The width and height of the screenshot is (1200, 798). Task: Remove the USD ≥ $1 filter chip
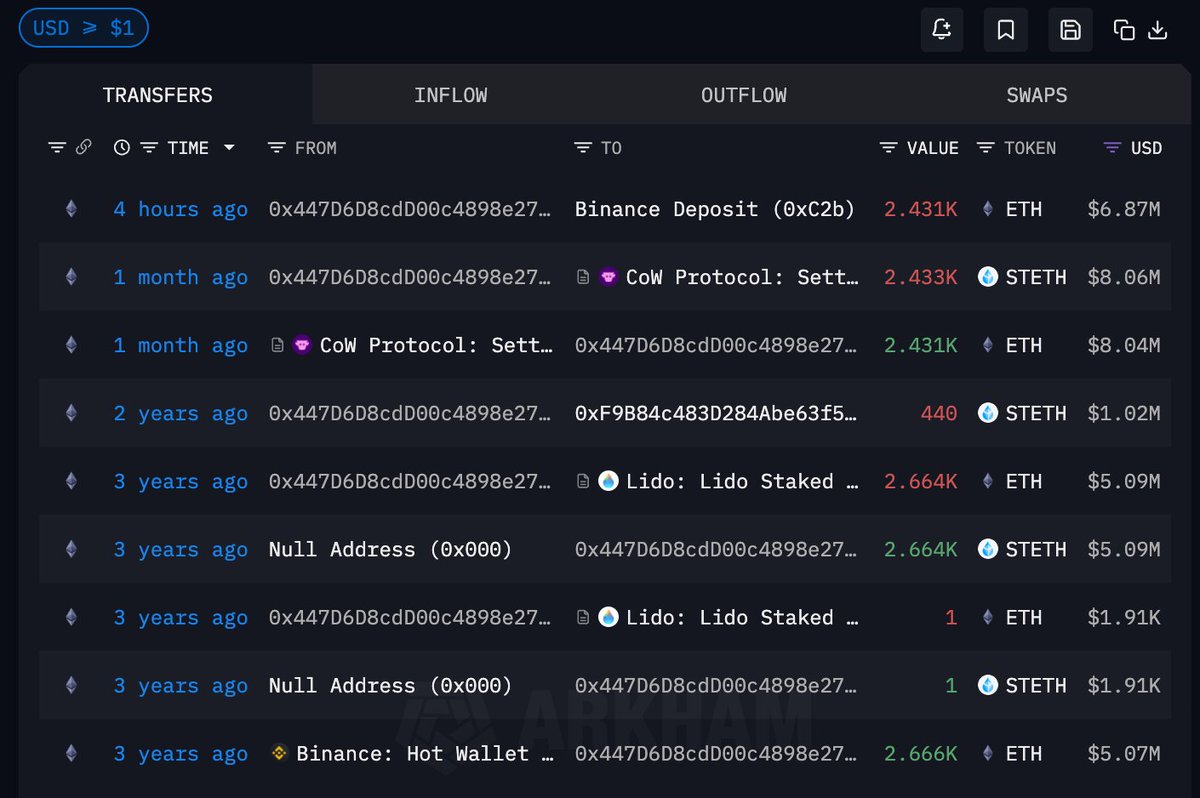pyautogui.click(x=84, y=28)
